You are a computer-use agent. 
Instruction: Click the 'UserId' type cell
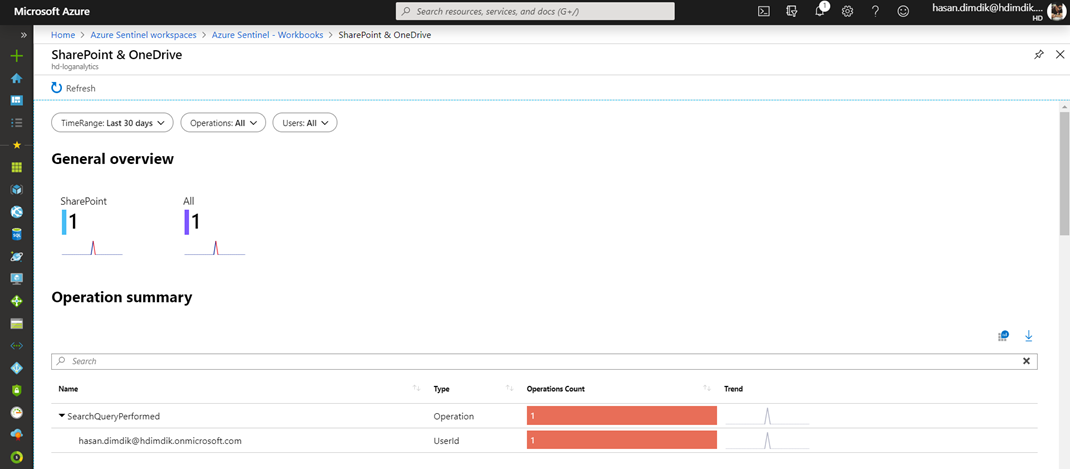(x=446, y=440)
